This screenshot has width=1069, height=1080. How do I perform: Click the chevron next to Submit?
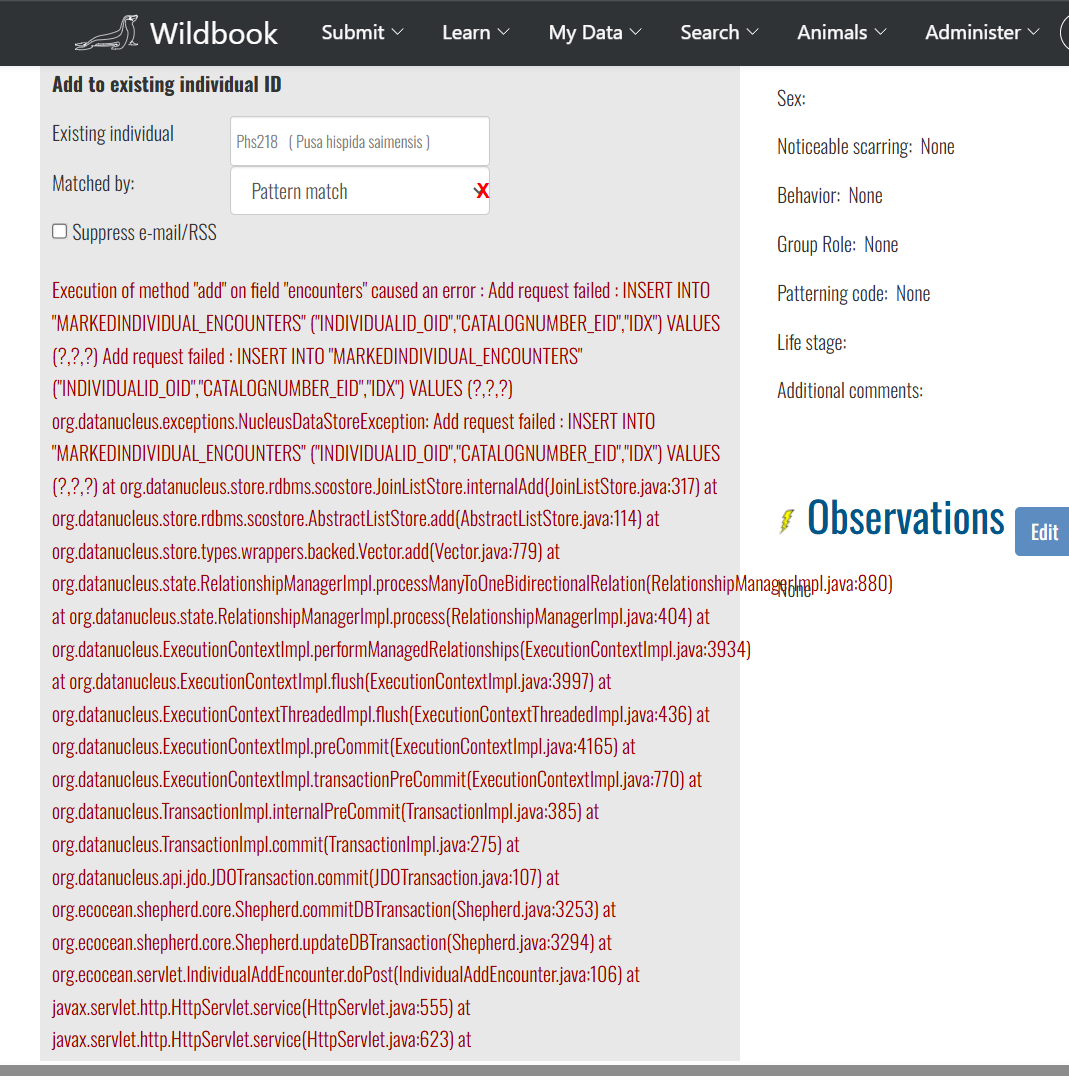(398, 33)
